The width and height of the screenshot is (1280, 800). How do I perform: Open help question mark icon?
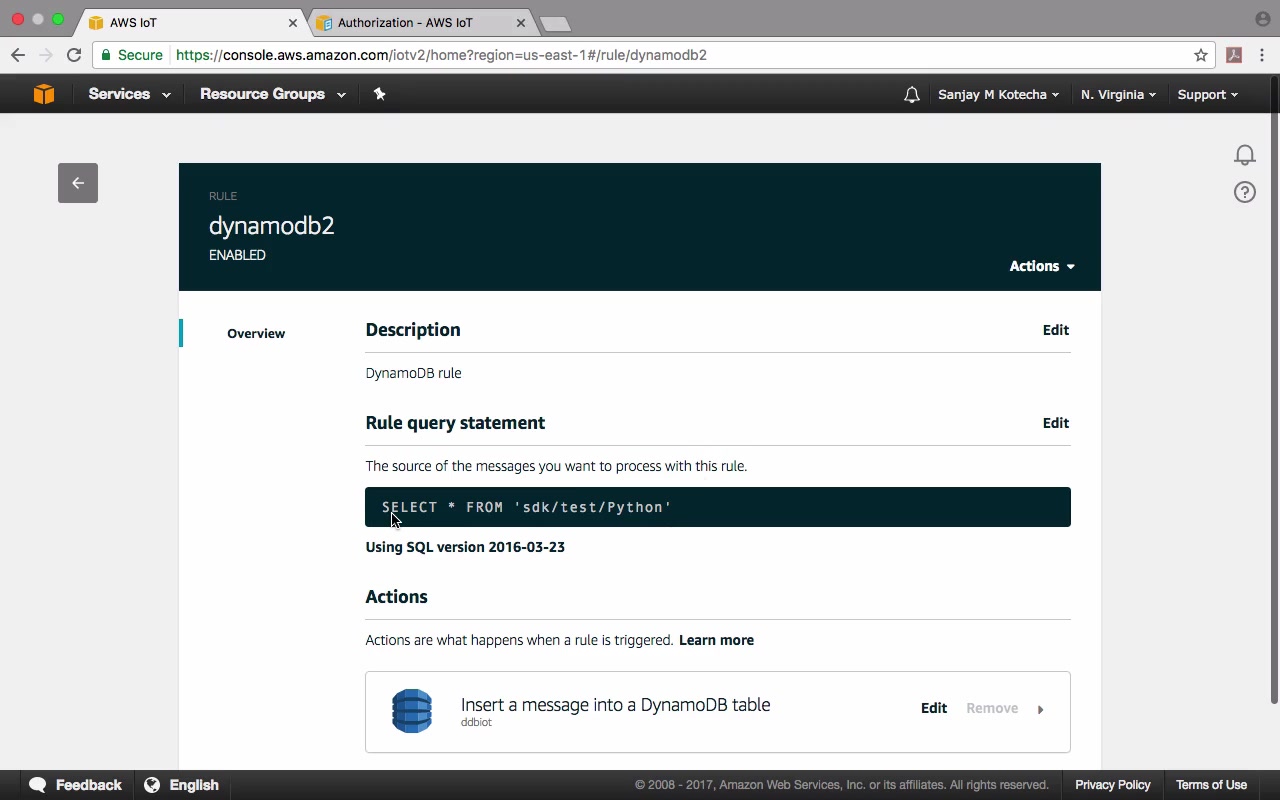click(1244, 192)
